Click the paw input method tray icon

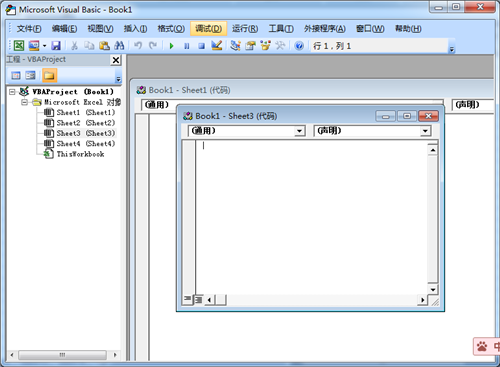pyautogui.click(x=482, y=347)
